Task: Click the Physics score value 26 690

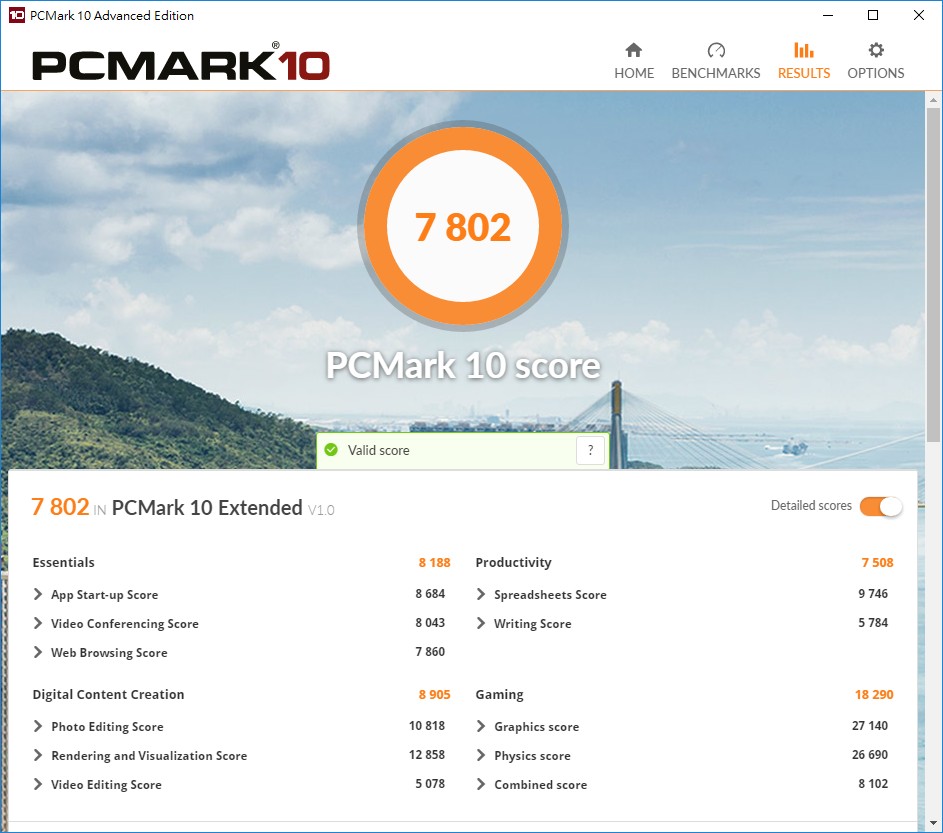Action: click(870, 754)
